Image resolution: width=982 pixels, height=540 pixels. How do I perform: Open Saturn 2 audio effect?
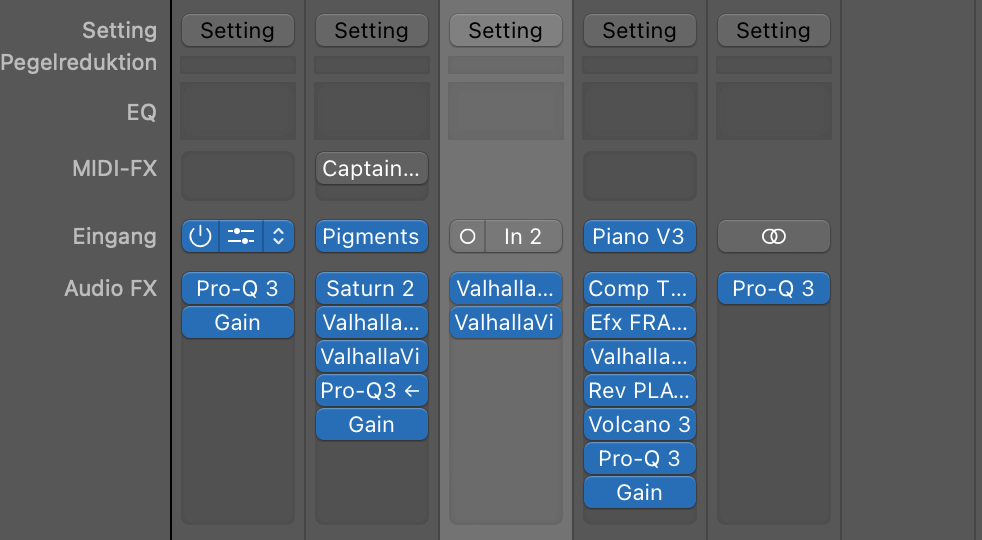371,288
